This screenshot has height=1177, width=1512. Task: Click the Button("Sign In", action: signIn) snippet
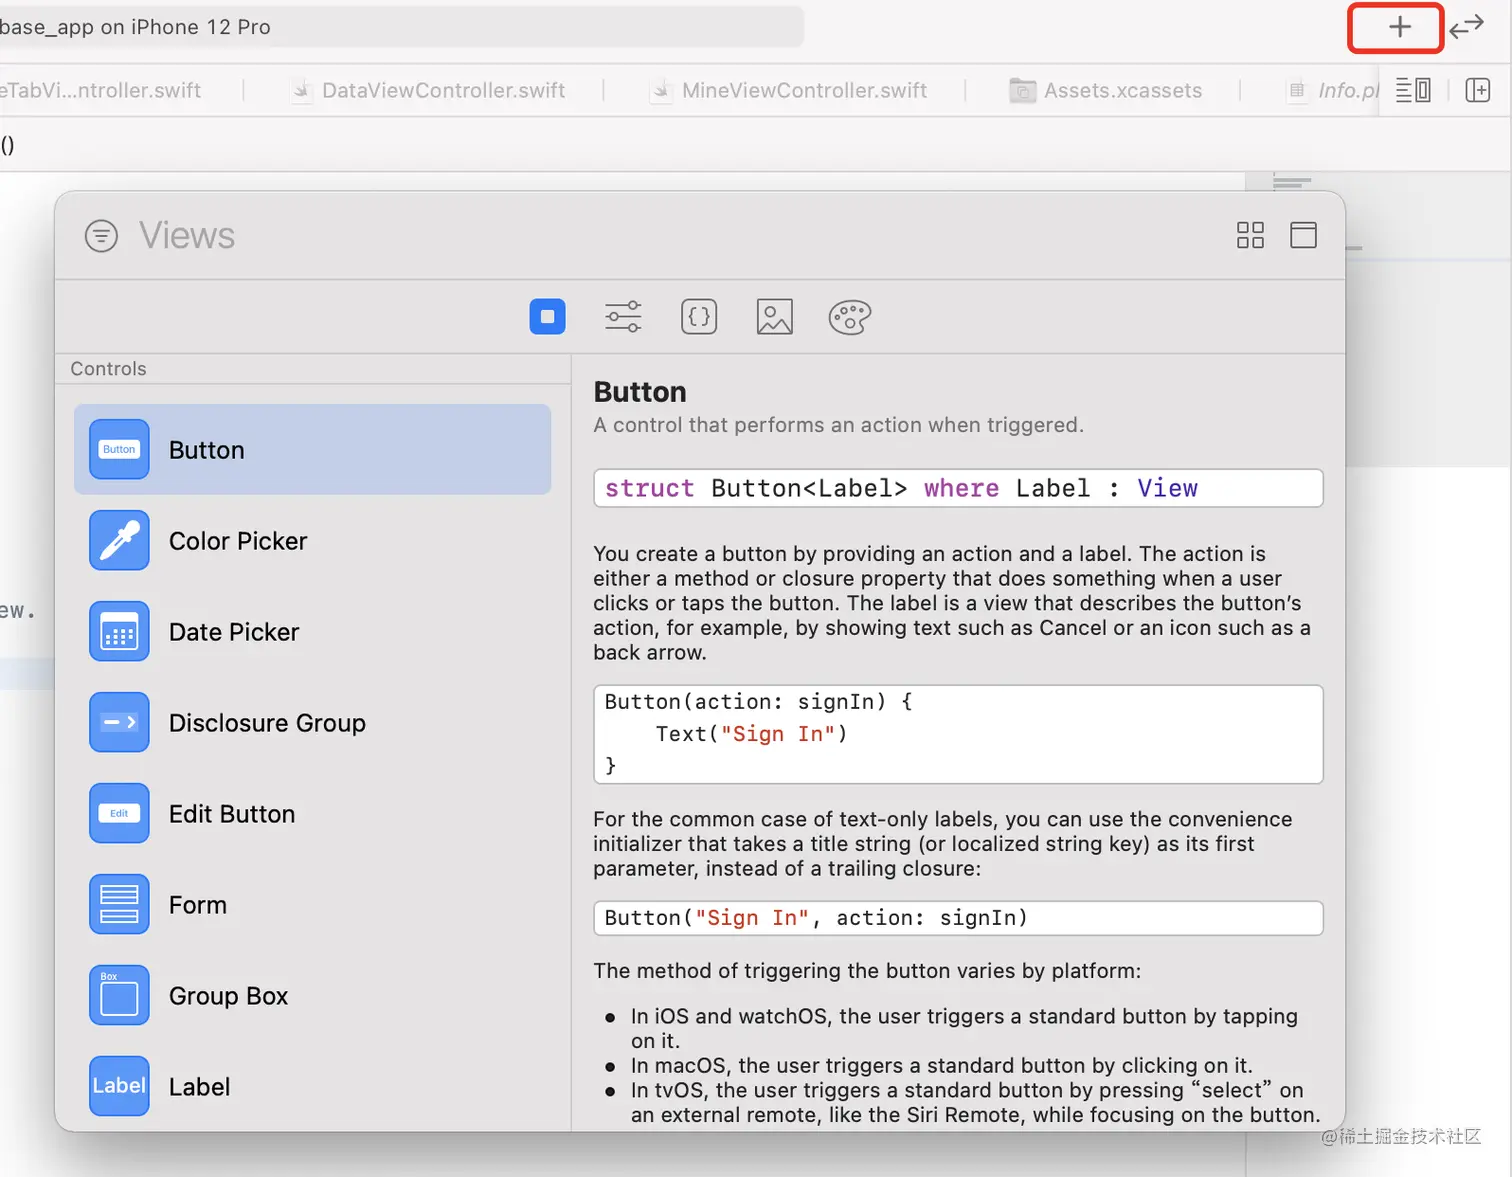958,918
